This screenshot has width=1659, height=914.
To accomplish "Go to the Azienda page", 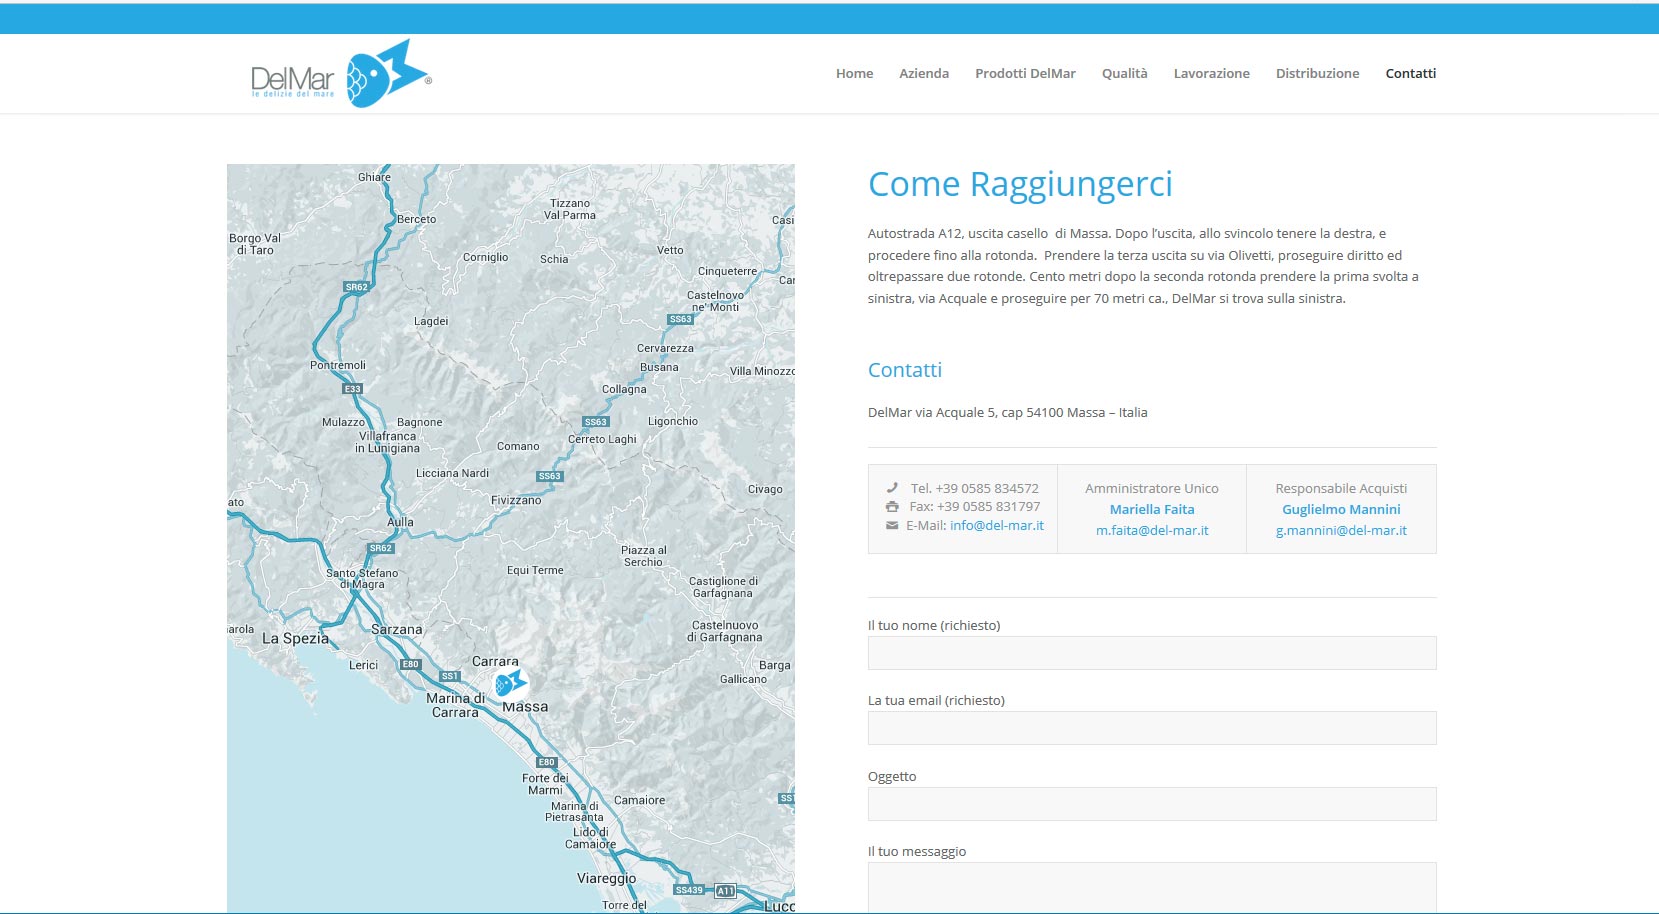I will coord(924,73).
